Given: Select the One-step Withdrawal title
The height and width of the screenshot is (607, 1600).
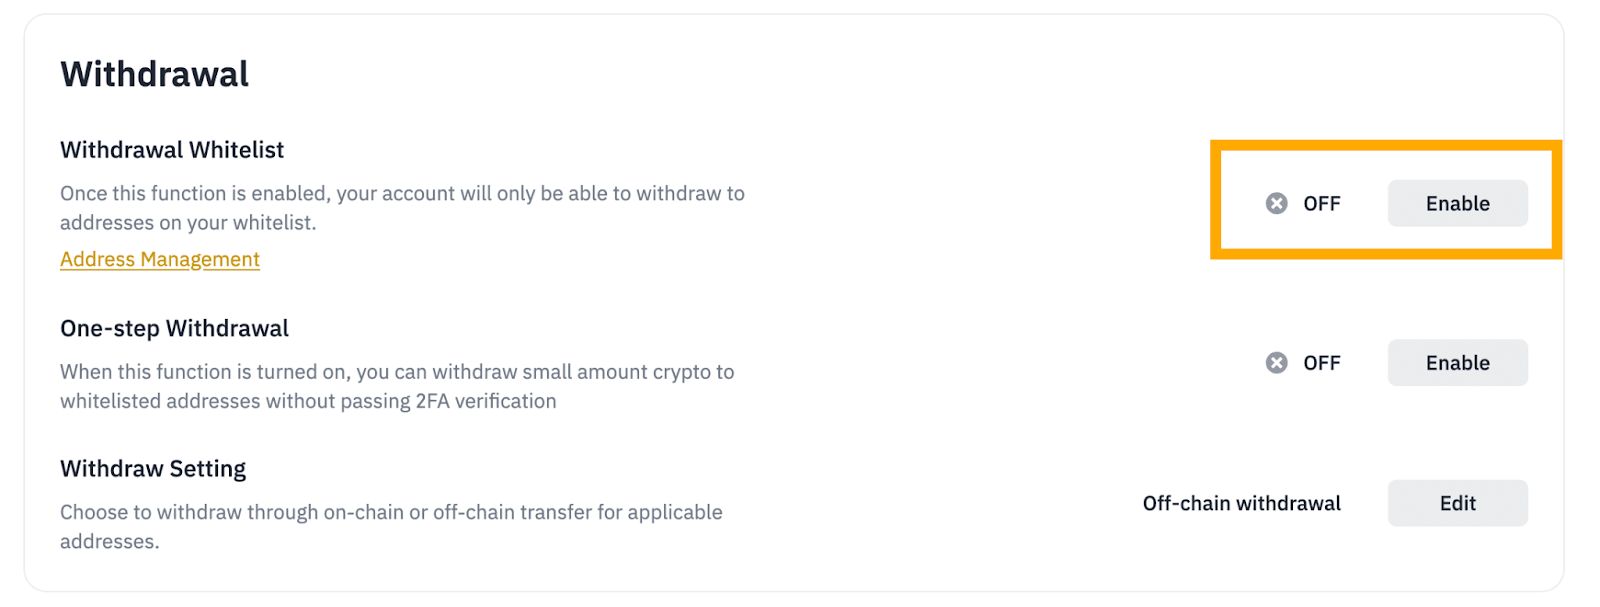Looking at the screenshot, I should 174,329.
